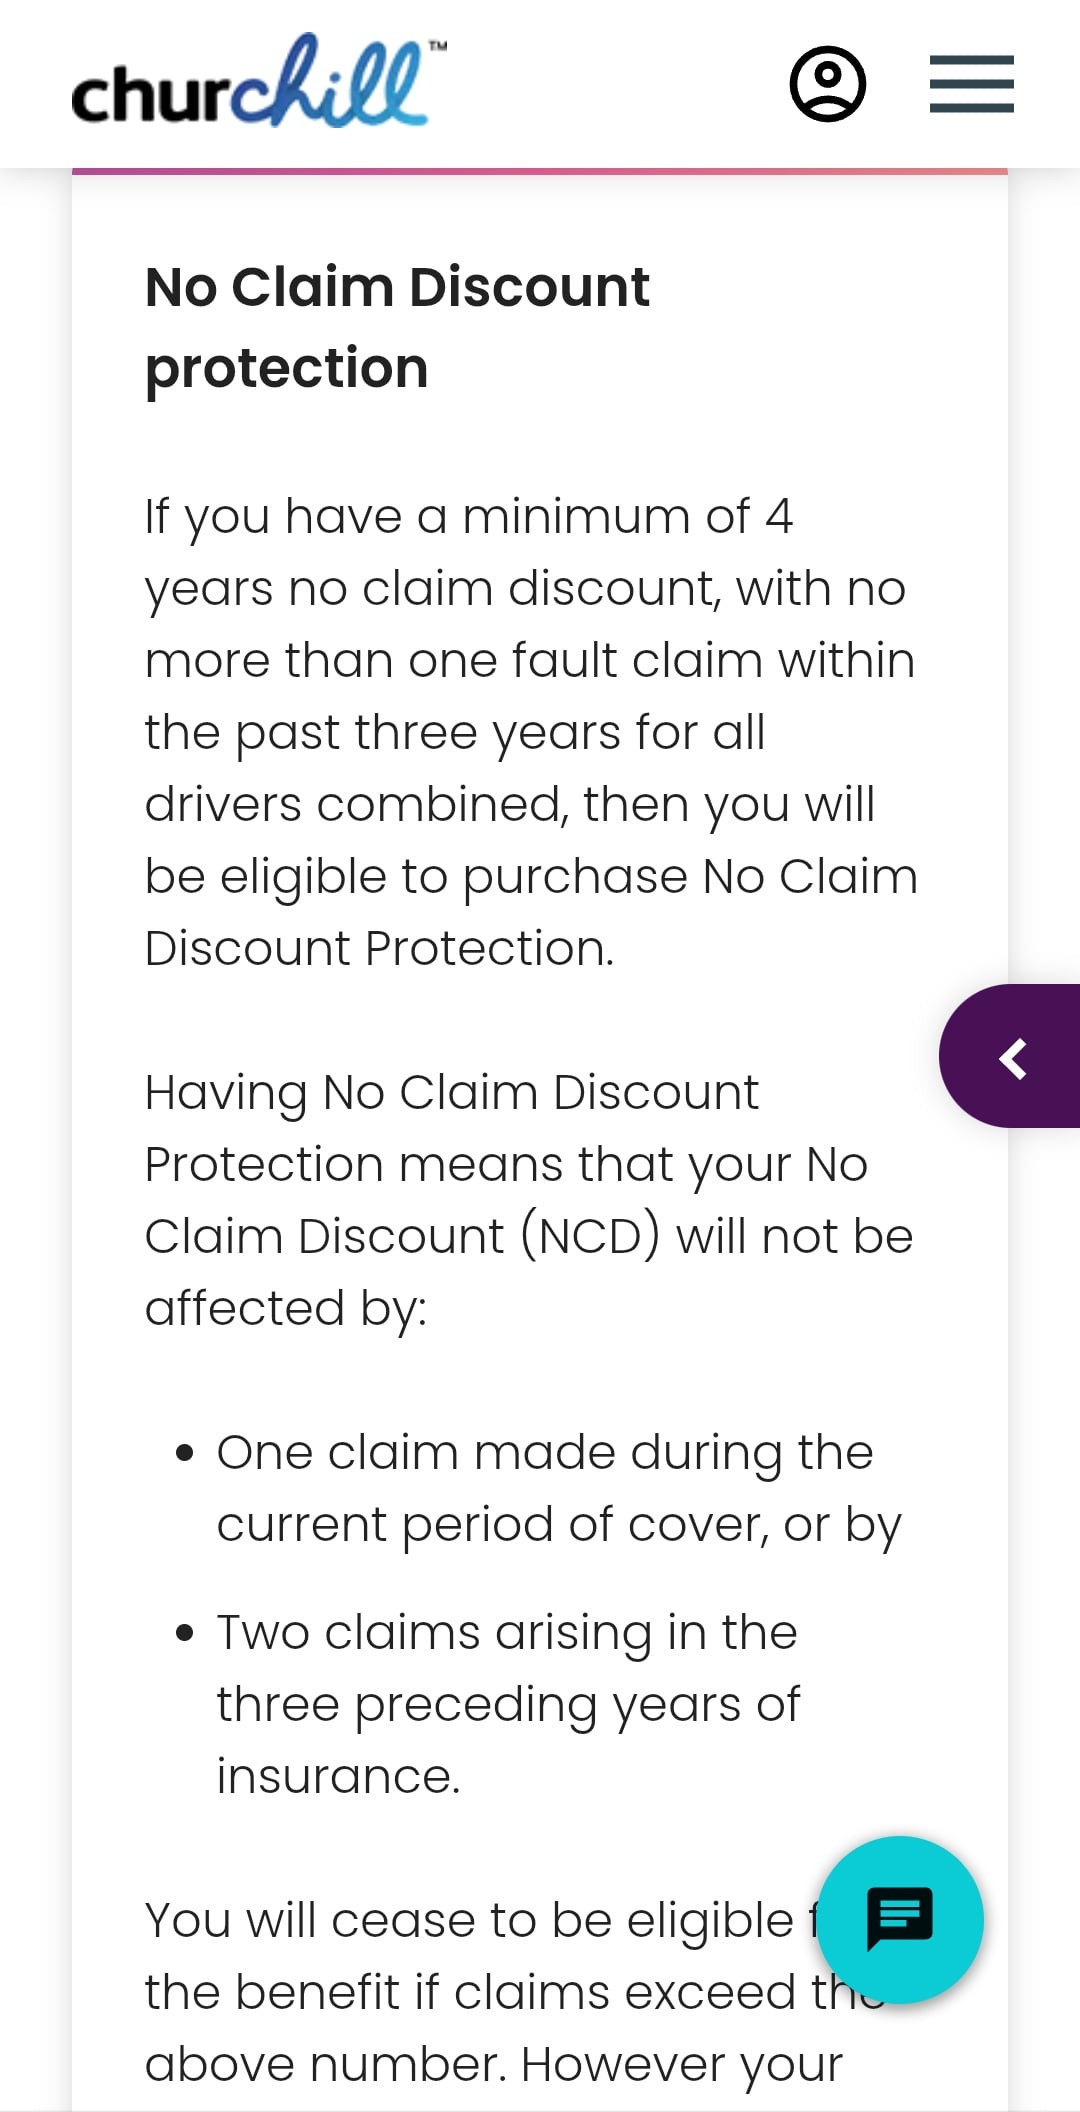Click the "Discount Protection." line ending first paragraph
The image size is (1080, 2112).
click(379, 948)
